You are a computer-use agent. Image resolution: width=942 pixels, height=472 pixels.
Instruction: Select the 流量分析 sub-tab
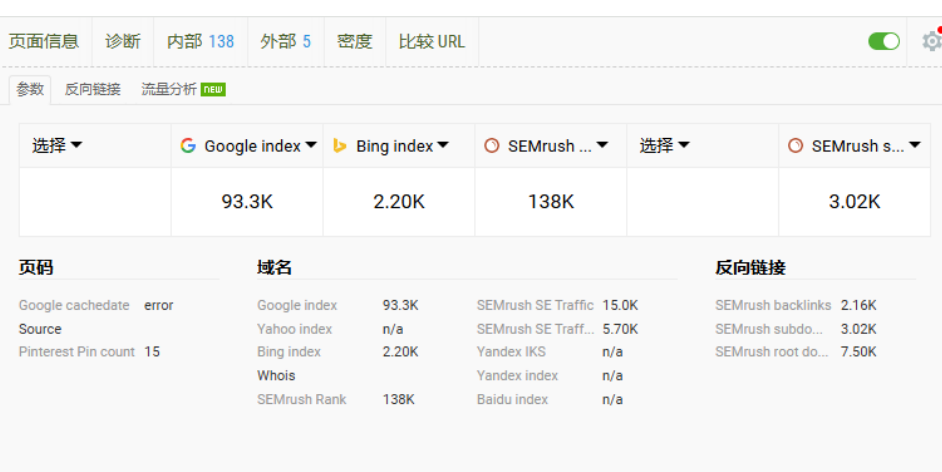[x=169, y=89]
